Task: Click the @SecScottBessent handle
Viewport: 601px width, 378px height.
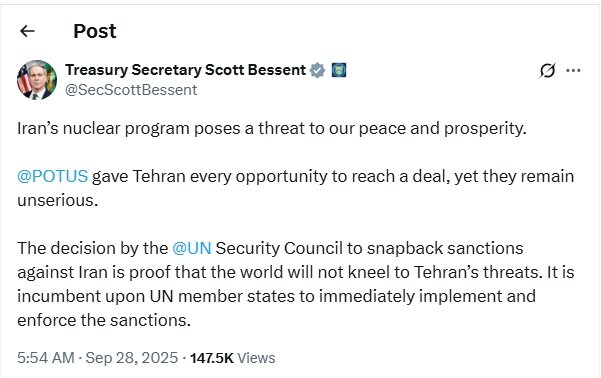Action: point(131,90)
